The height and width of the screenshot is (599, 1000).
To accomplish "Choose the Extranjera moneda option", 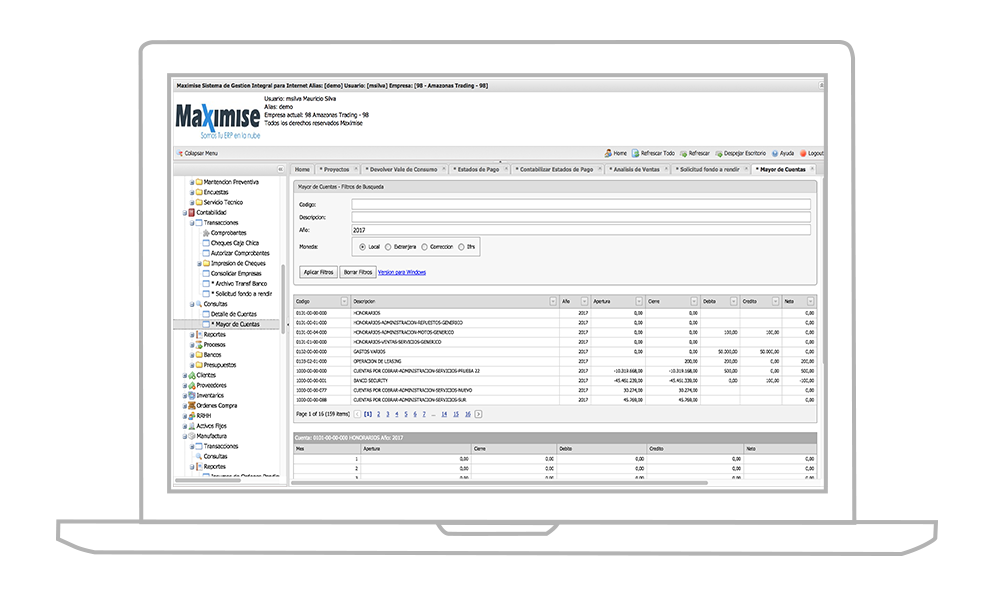I will (x=388, y=245).
